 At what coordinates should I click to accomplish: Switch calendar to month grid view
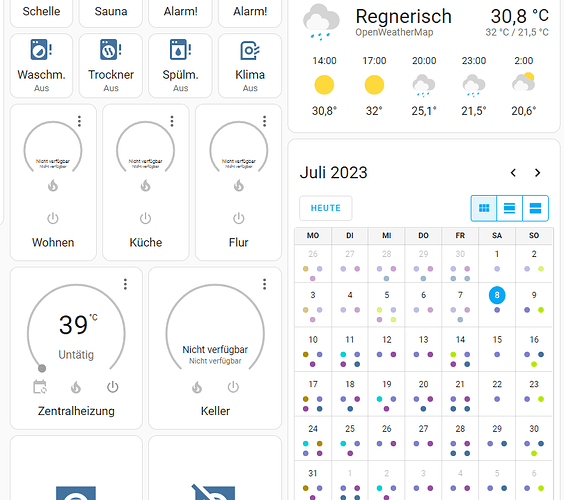coord(484,208)
